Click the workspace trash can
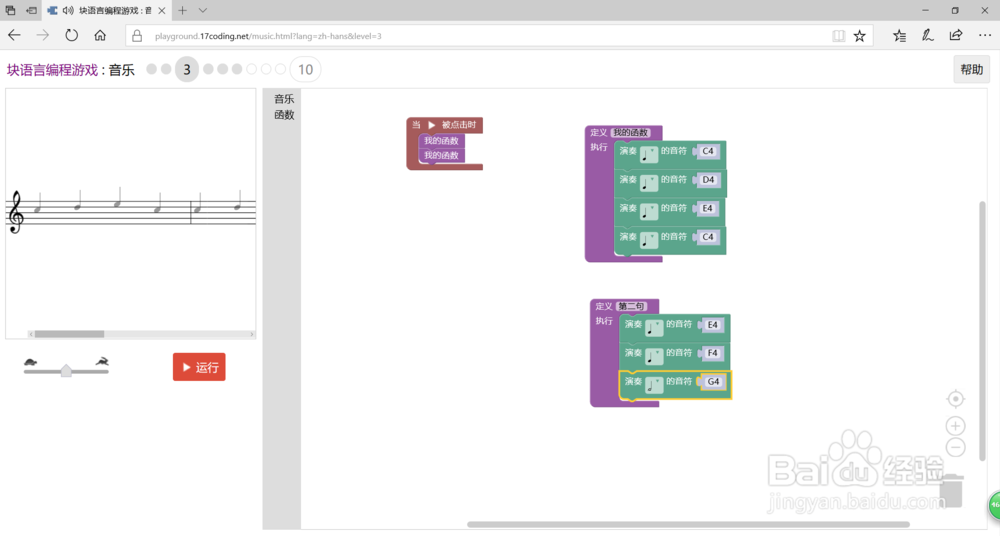This screenshot has width=1000, height=536. (x=951, y=490)
